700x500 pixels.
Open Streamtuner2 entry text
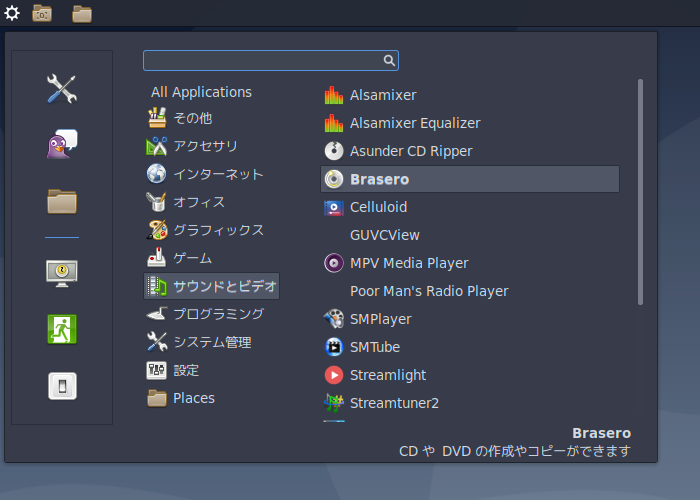tap(394, 403)
